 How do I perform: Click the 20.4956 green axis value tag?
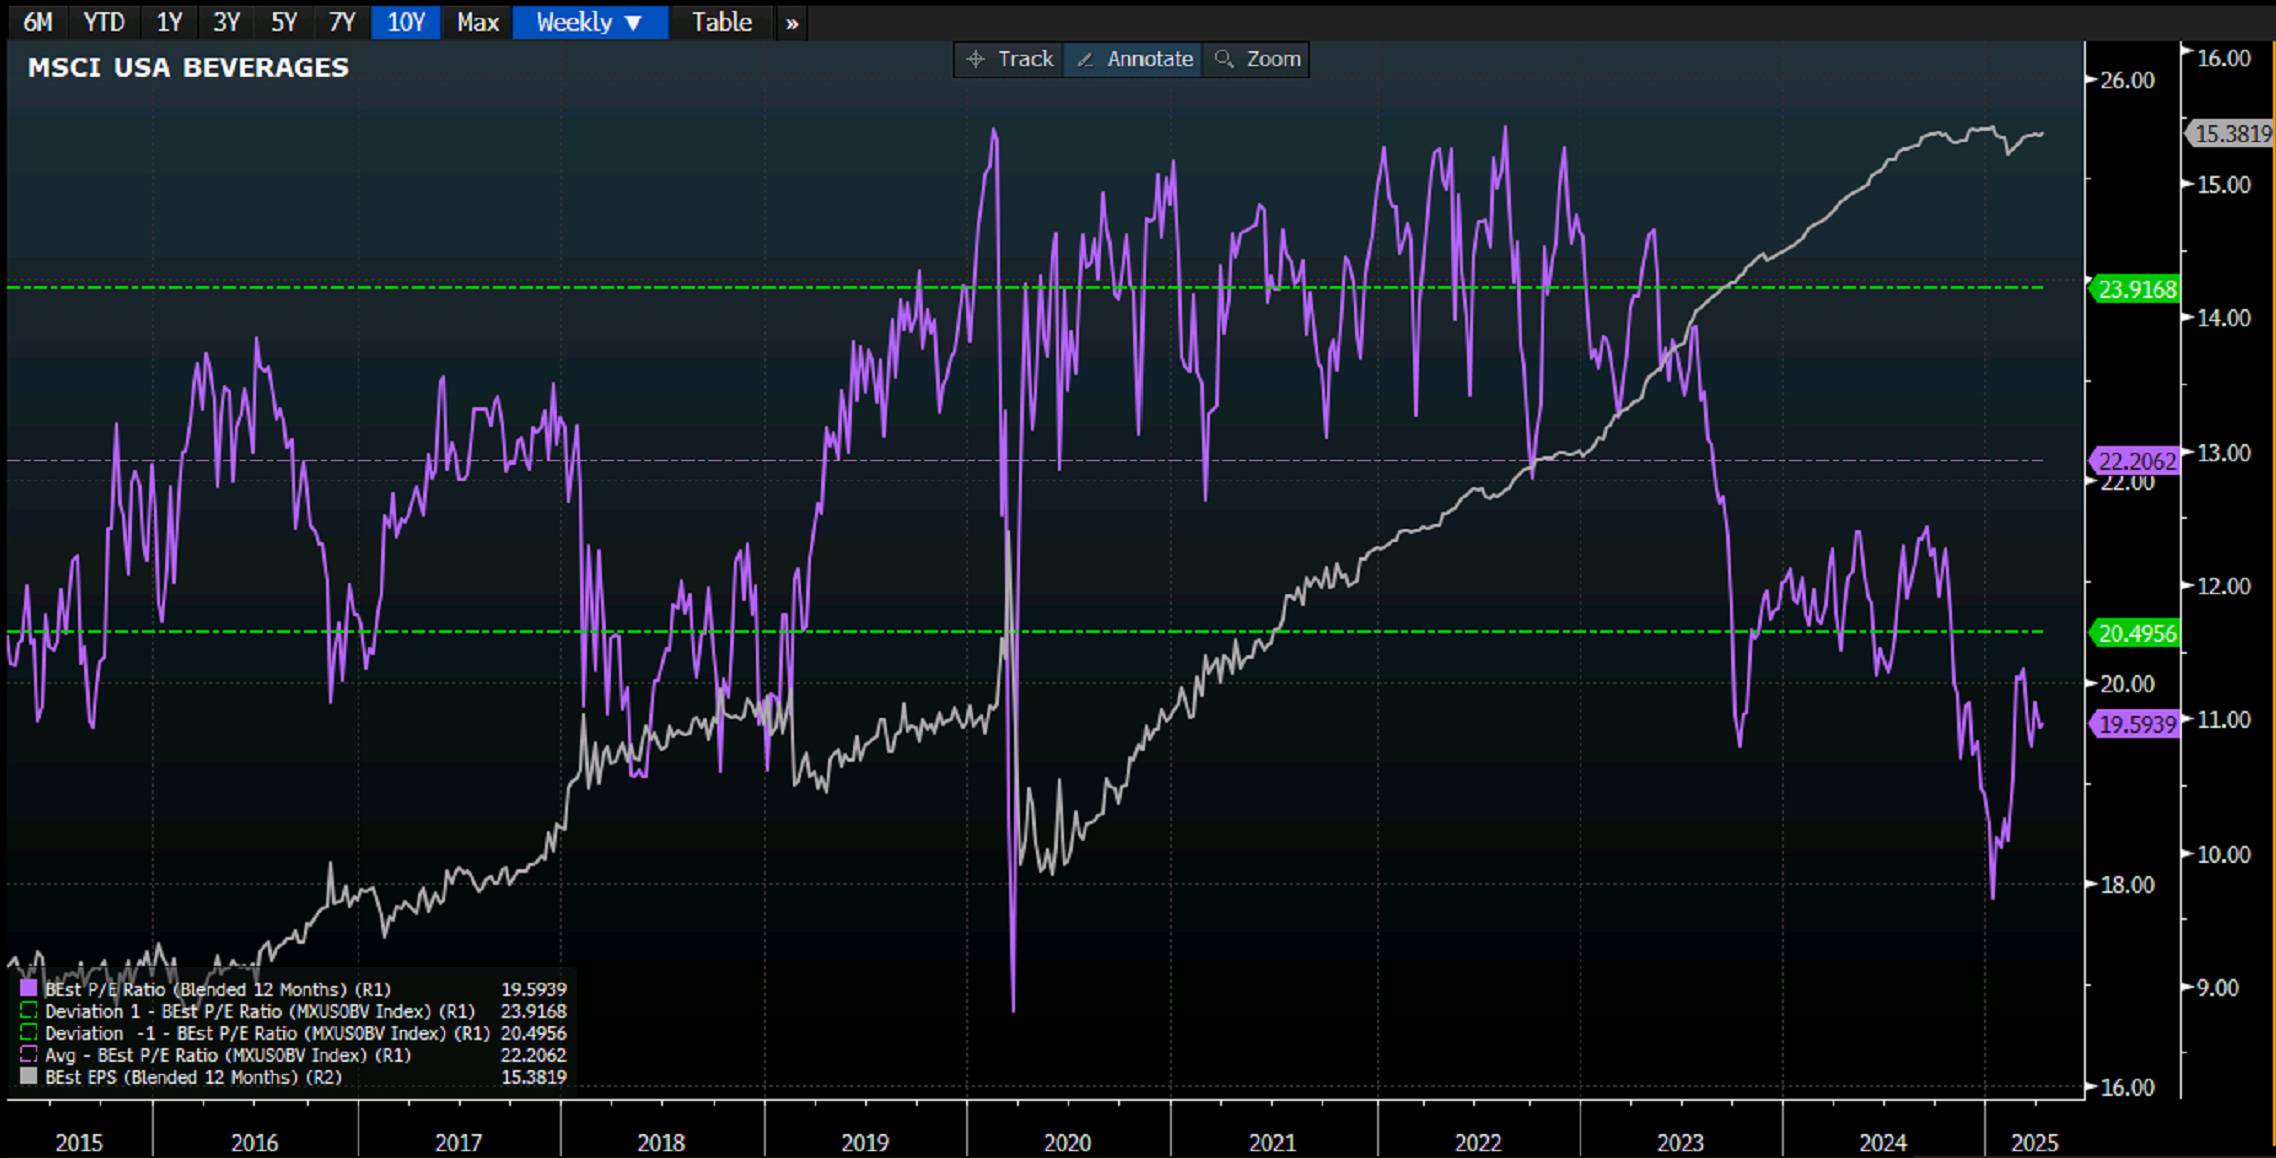(x=2136, y=633)
